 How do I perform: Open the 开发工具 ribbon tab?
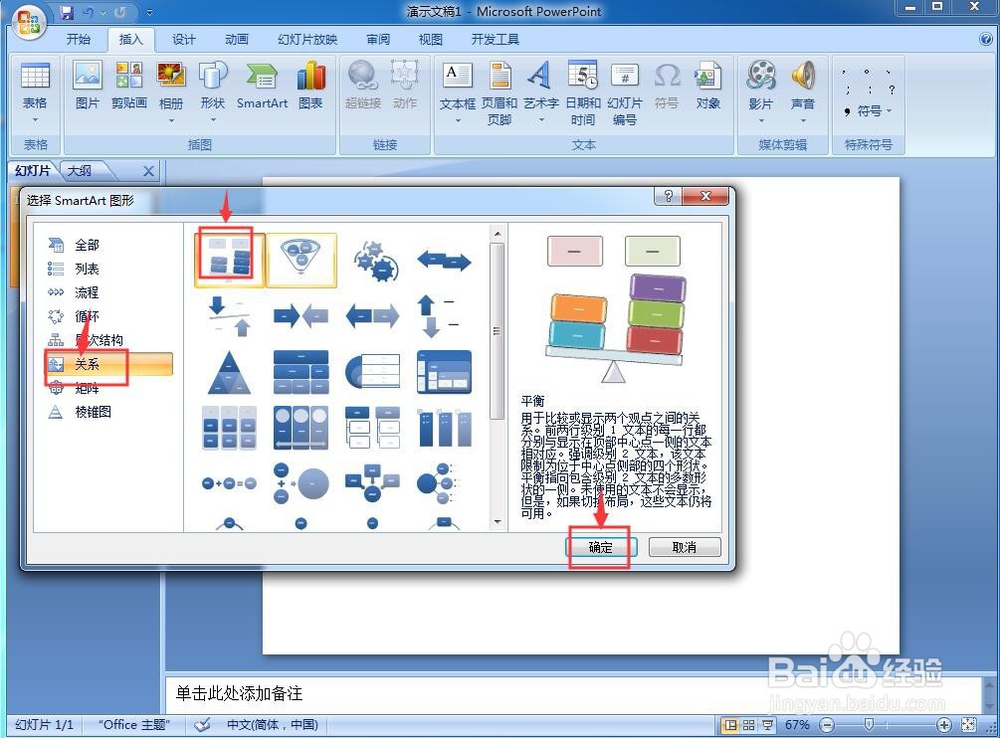tap(495, 40)
